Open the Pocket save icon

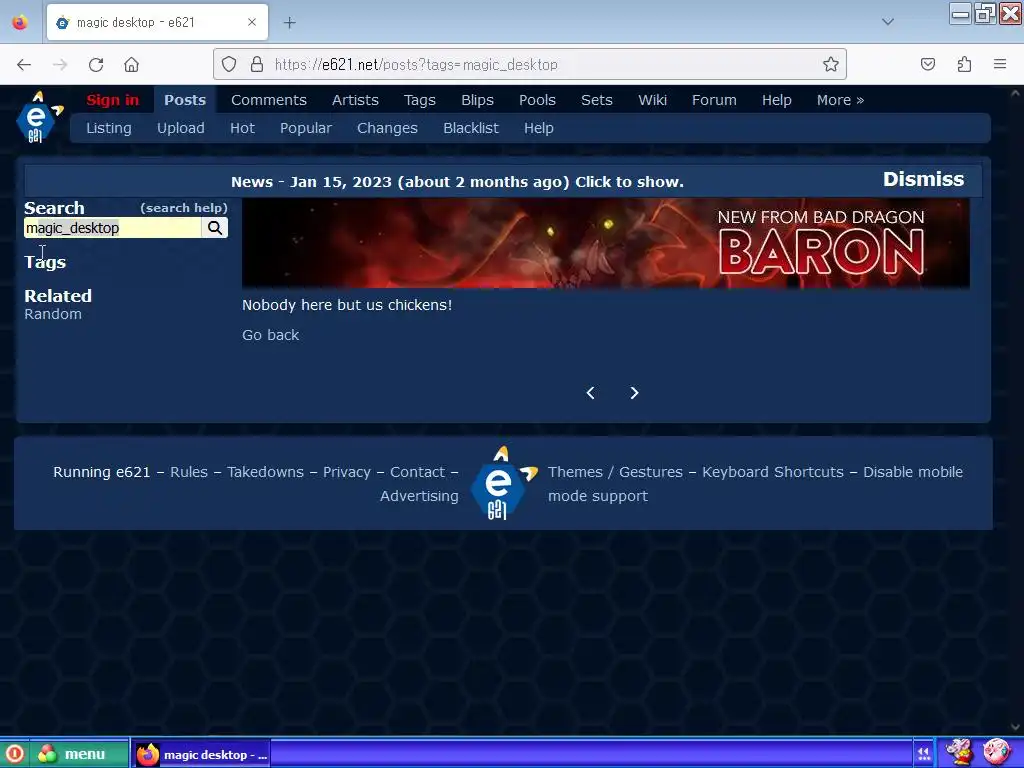(x=928, y=64)
